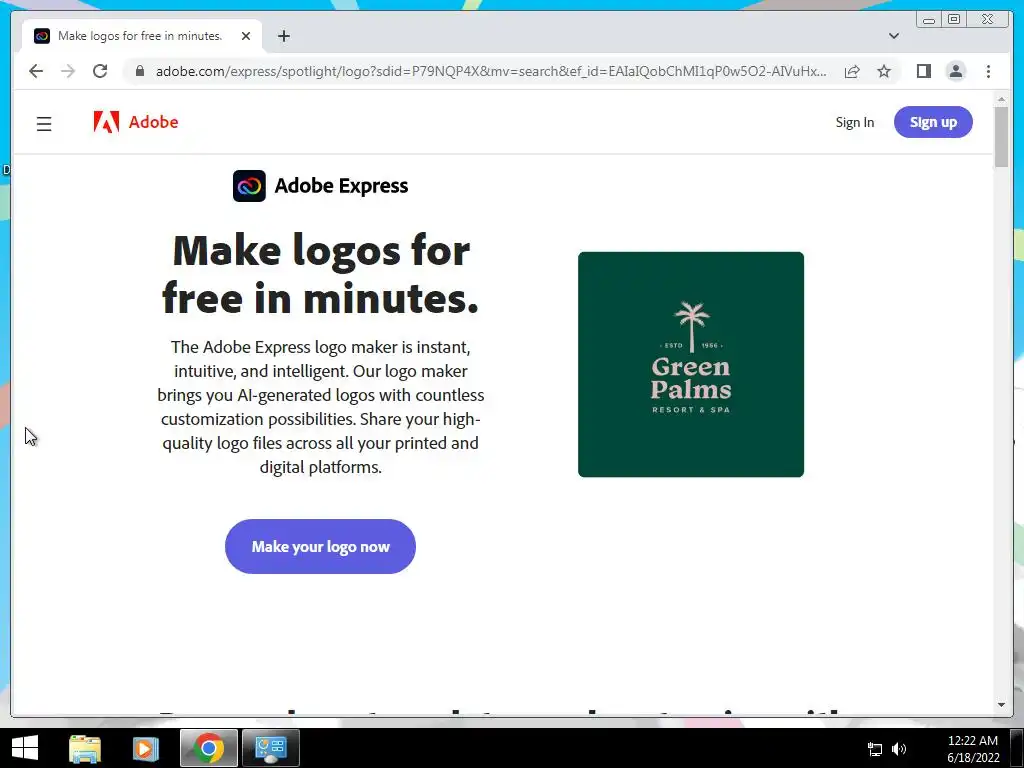Screen dimensions: 1024x768
Task: Click the network tray icon
Action: (874, 749)
